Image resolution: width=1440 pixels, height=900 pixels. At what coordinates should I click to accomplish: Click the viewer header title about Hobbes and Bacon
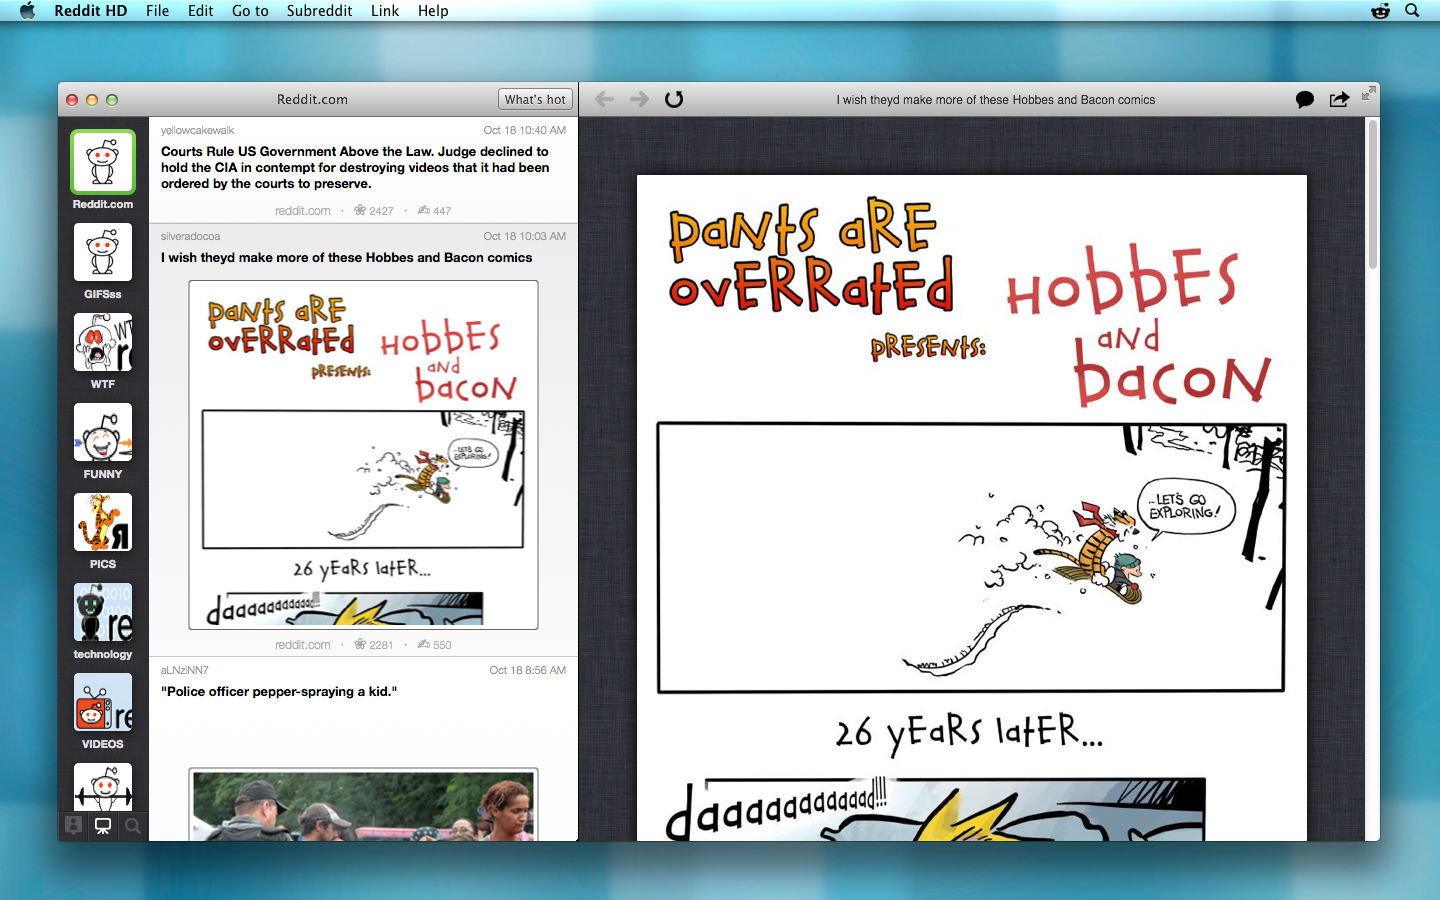tap(996, 100)
